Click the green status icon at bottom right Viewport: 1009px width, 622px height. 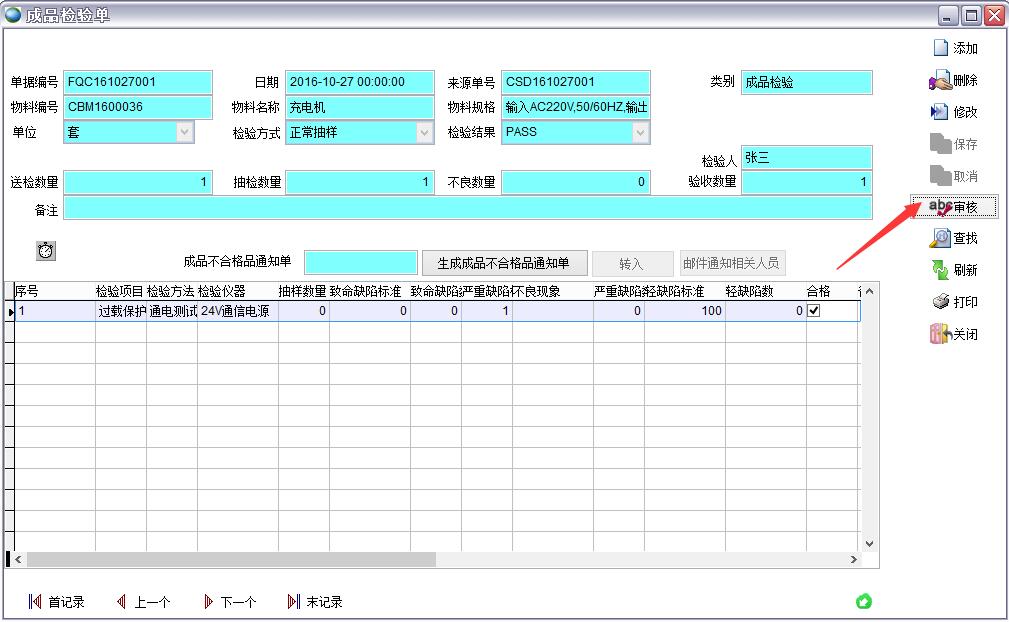[866, 601]
